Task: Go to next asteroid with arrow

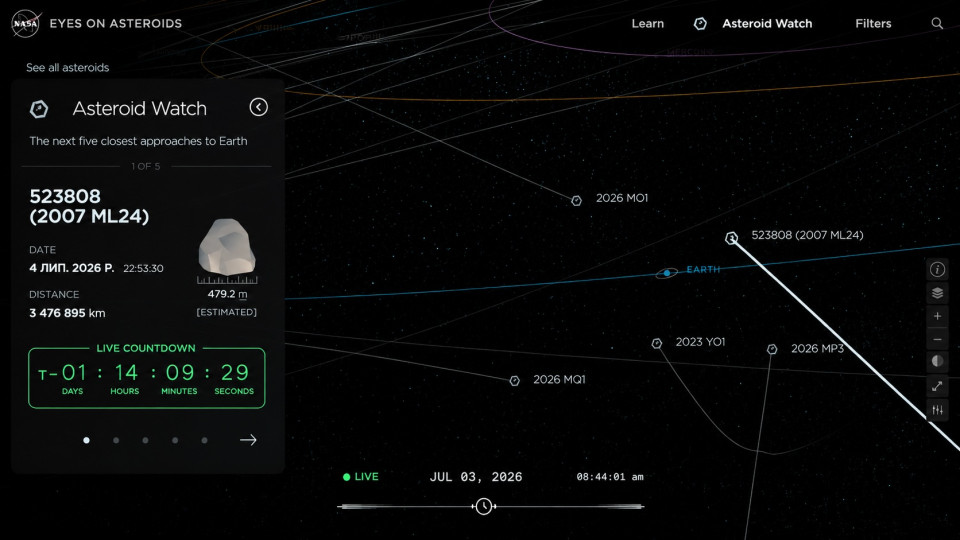Action: click(248, 440)
